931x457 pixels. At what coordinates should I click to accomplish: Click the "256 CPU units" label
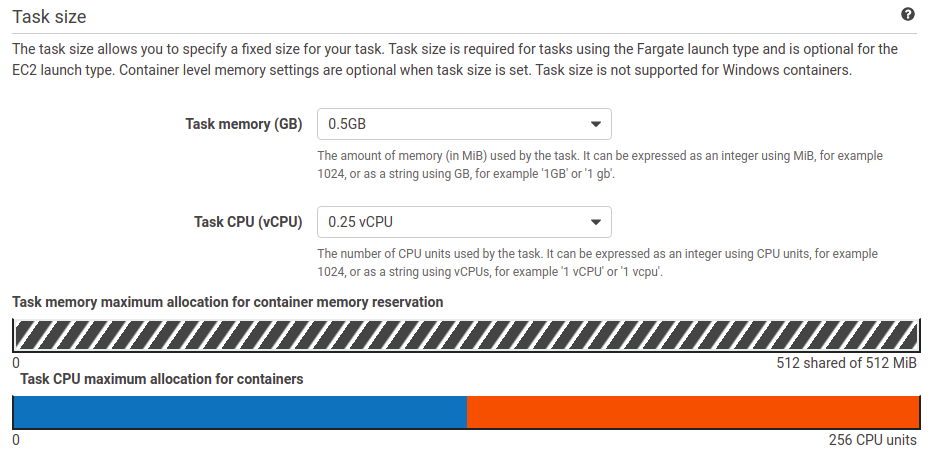[x=872, y=440]
